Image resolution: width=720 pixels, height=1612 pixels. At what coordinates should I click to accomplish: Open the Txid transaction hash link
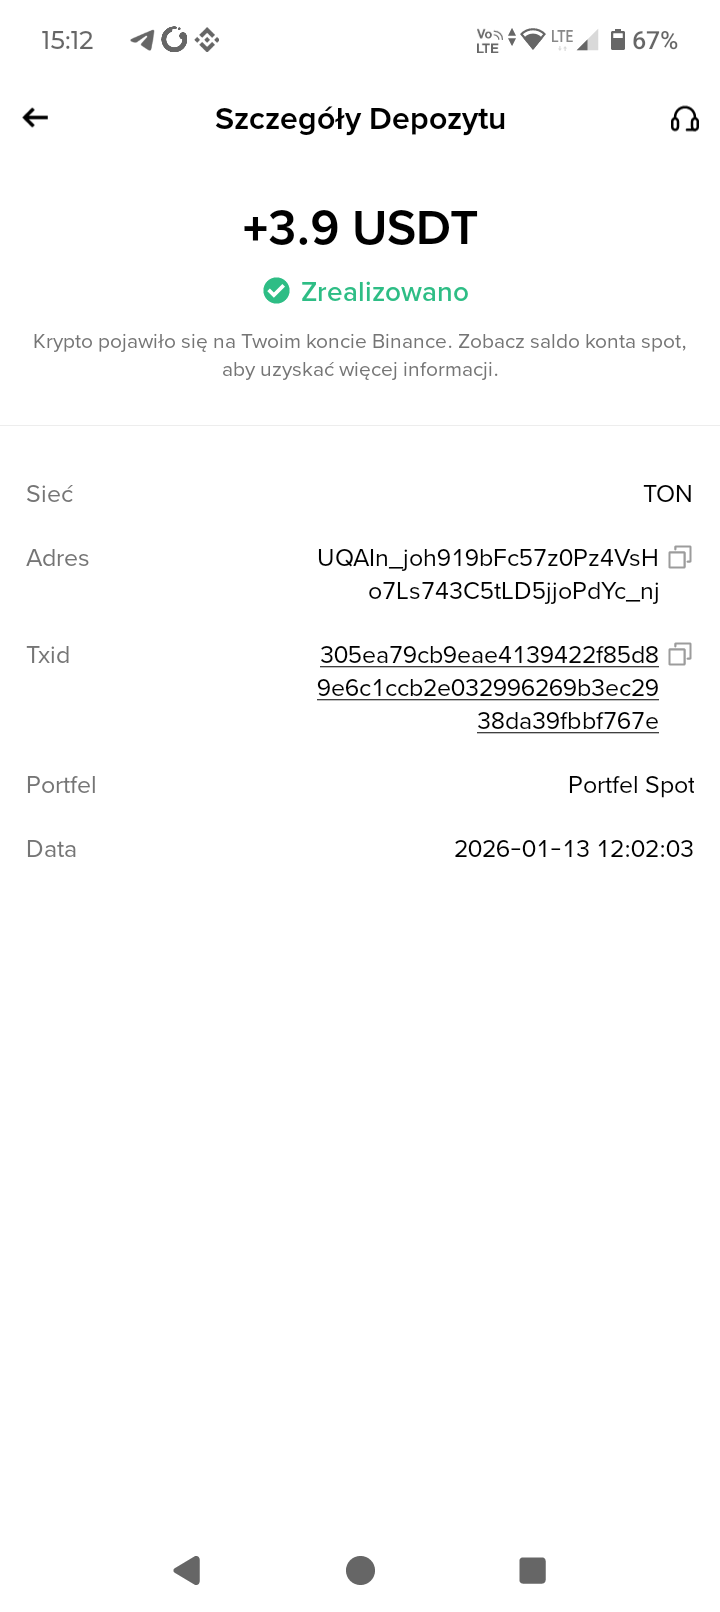pos(488,688)
